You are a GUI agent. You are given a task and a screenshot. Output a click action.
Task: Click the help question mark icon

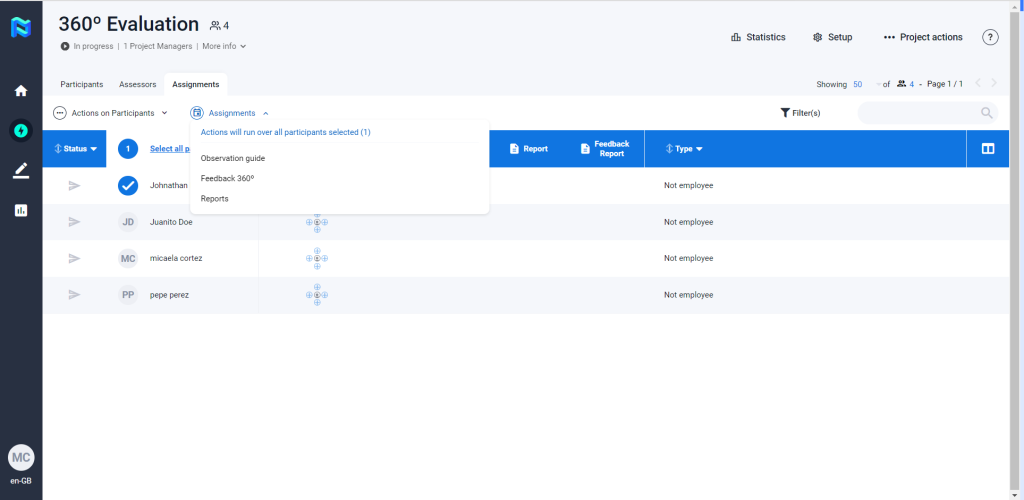pos(990,37)
